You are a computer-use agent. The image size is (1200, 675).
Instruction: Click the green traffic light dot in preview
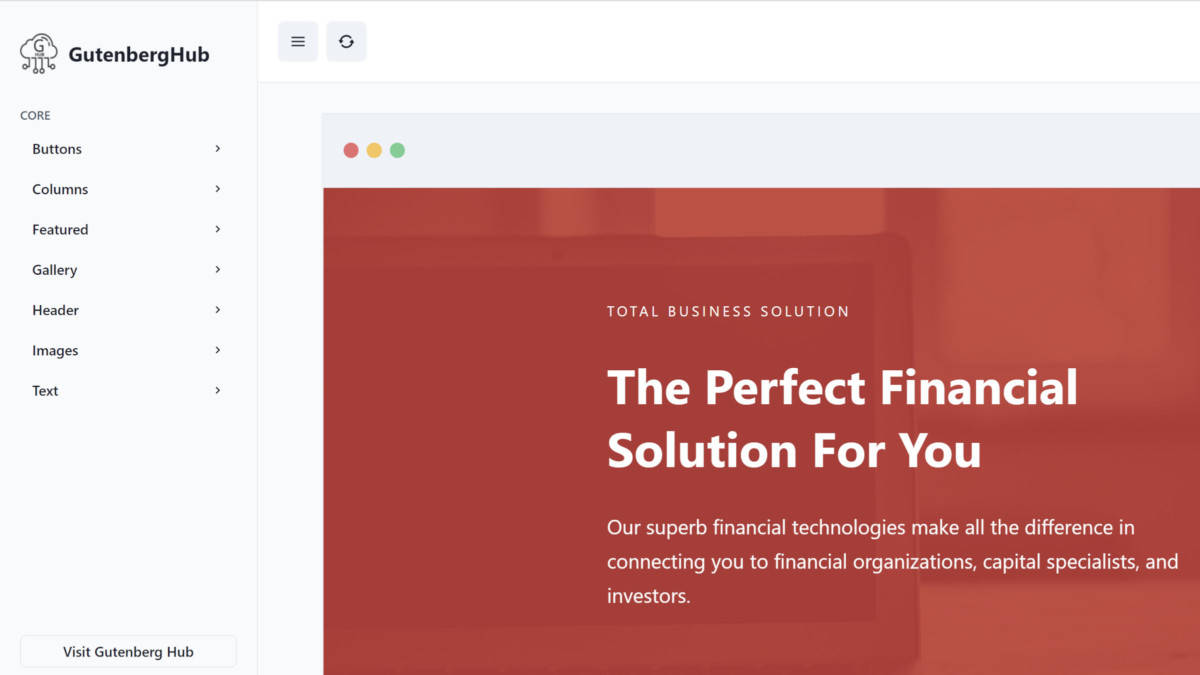397,149
